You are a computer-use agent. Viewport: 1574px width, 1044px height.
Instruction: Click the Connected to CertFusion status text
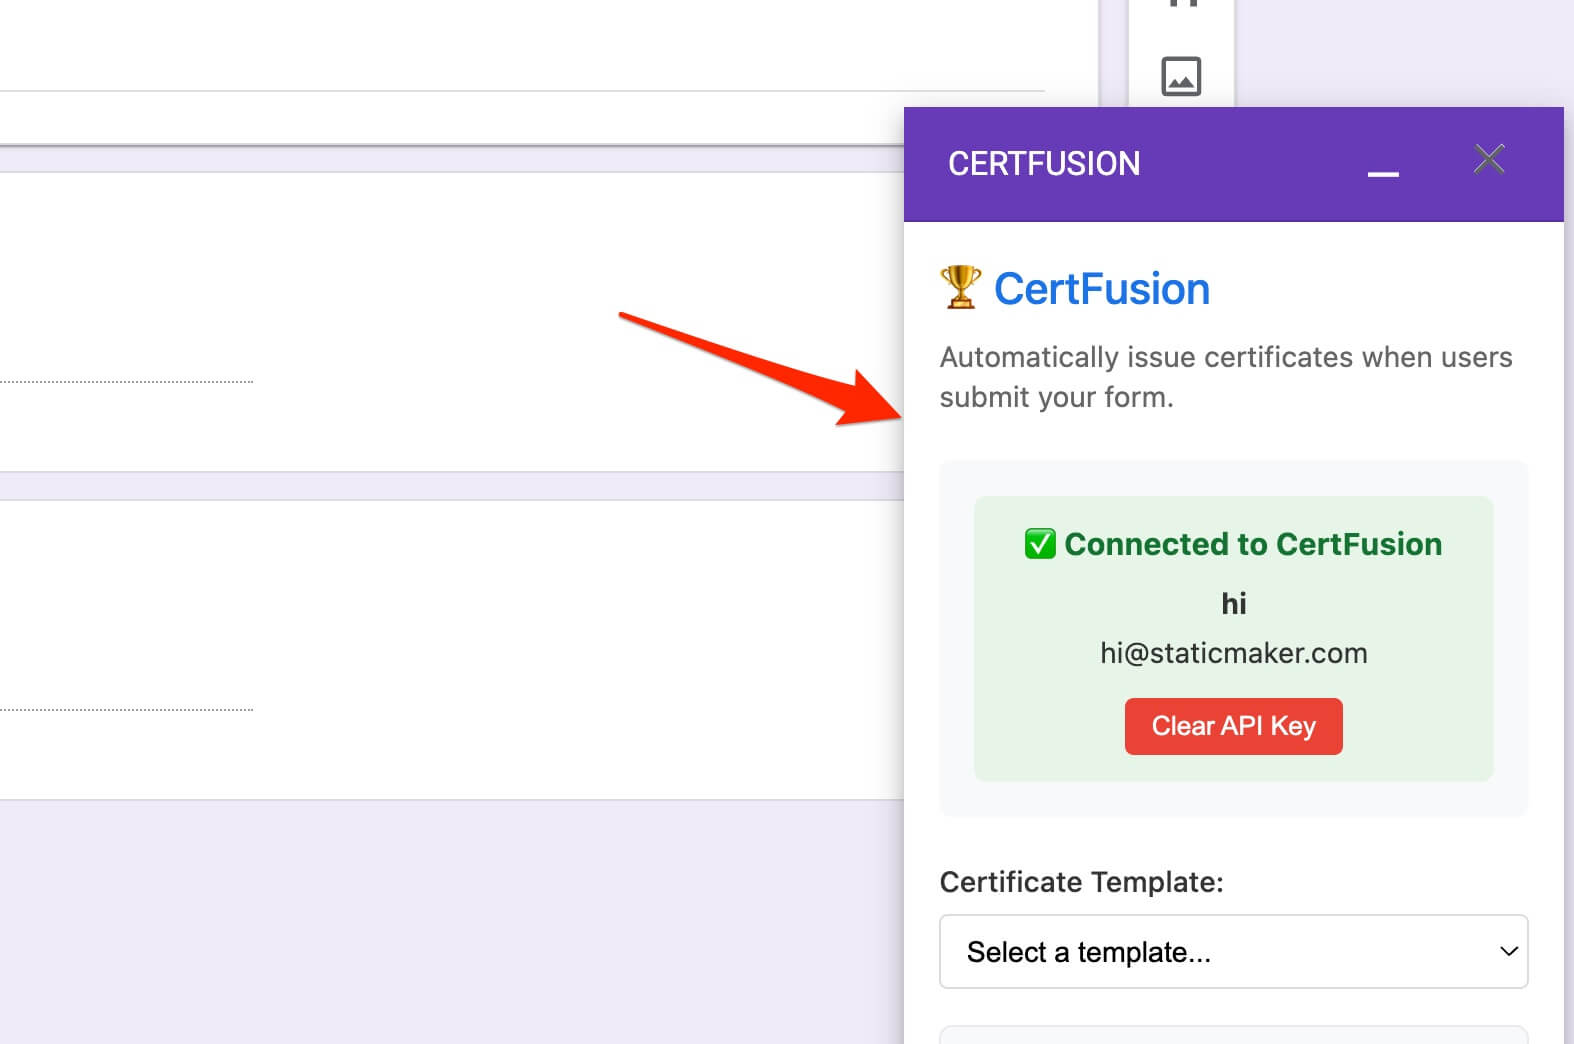[x=1252, y=544]
